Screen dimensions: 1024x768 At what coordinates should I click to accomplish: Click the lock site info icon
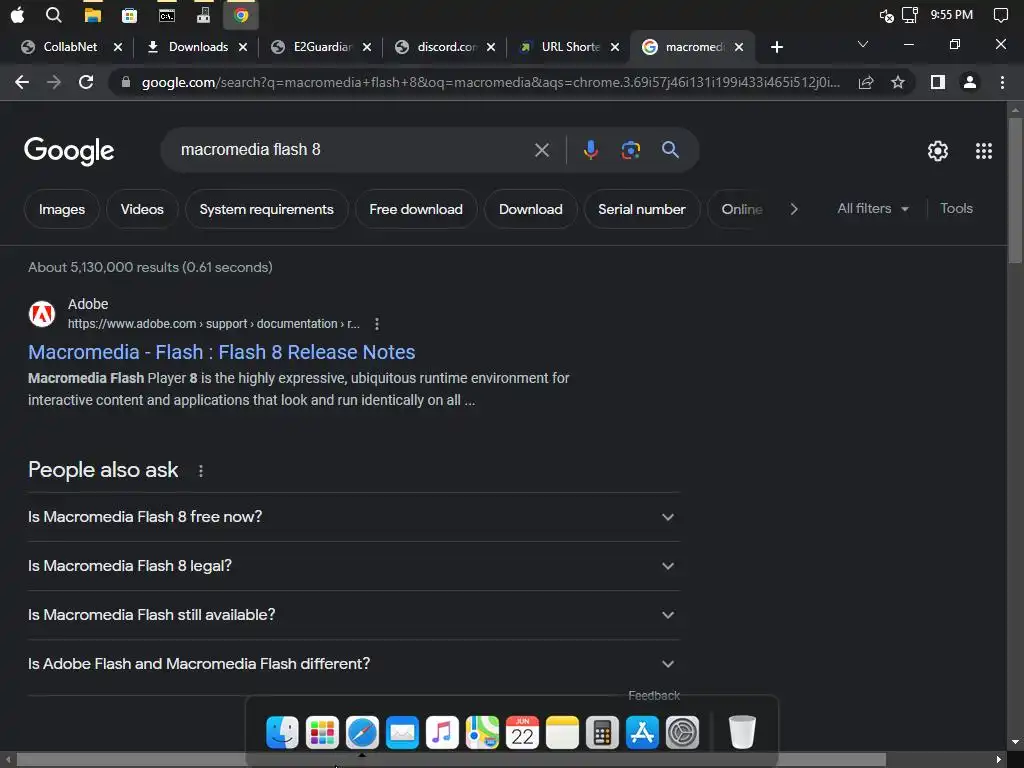[126, 82]
